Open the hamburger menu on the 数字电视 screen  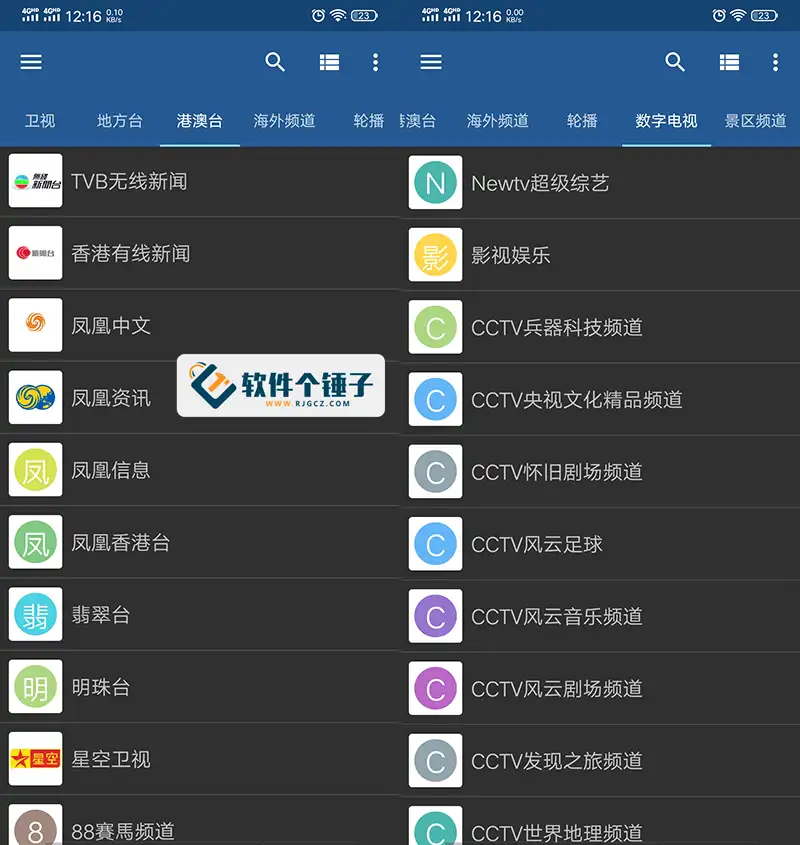click(431, 62)
